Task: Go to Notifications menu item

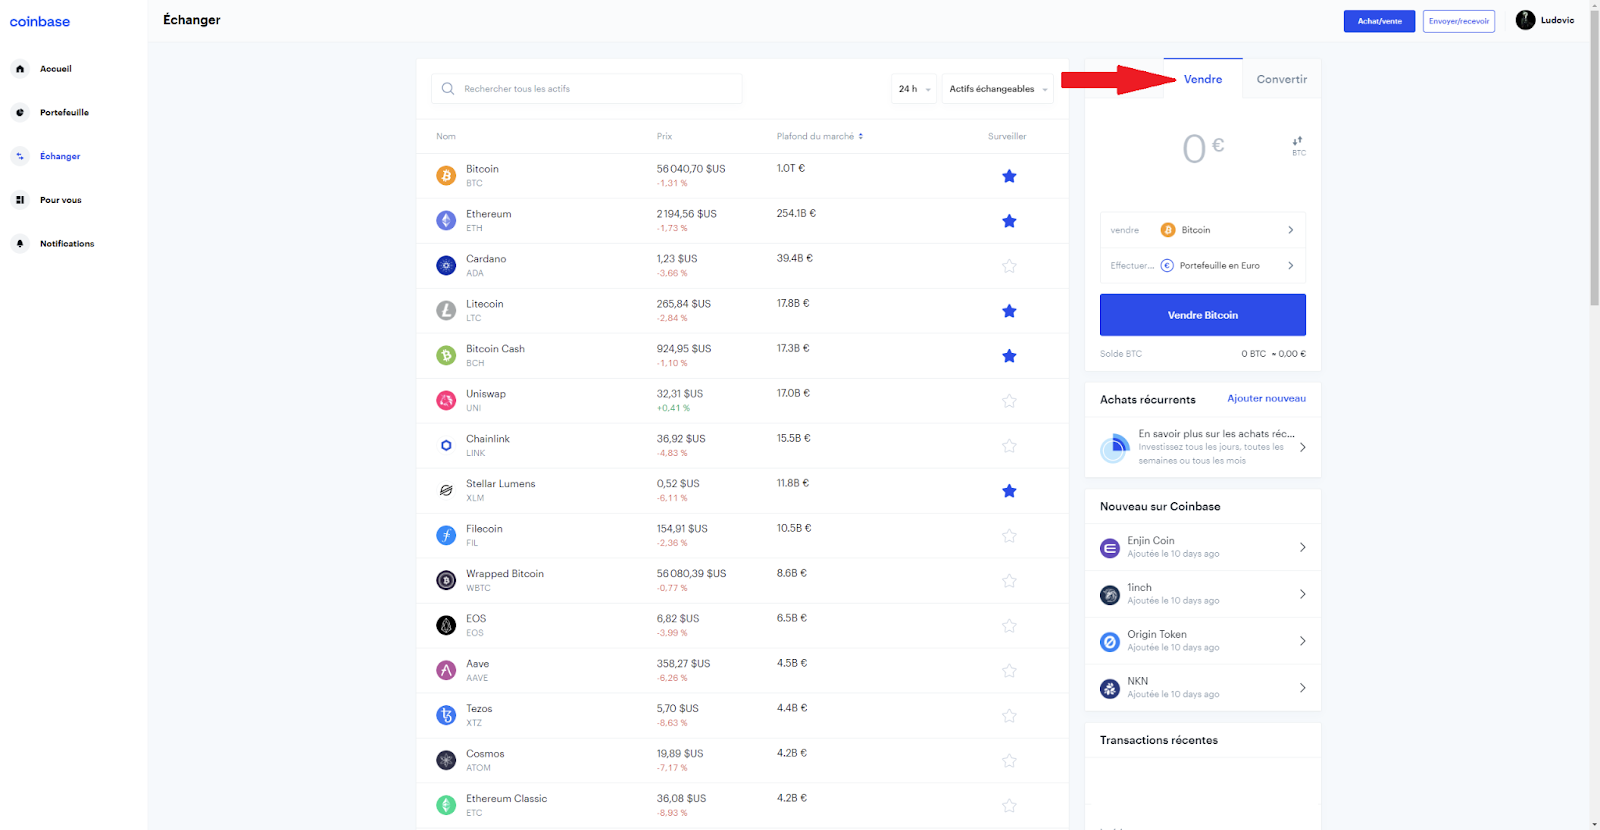Action: (67, 244)
